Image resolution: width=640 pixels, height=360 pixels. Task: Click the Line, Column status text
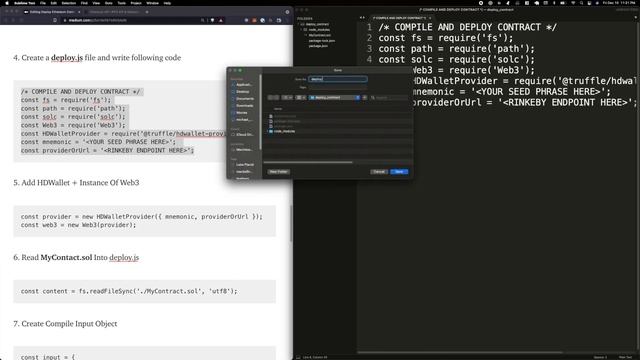315,357
